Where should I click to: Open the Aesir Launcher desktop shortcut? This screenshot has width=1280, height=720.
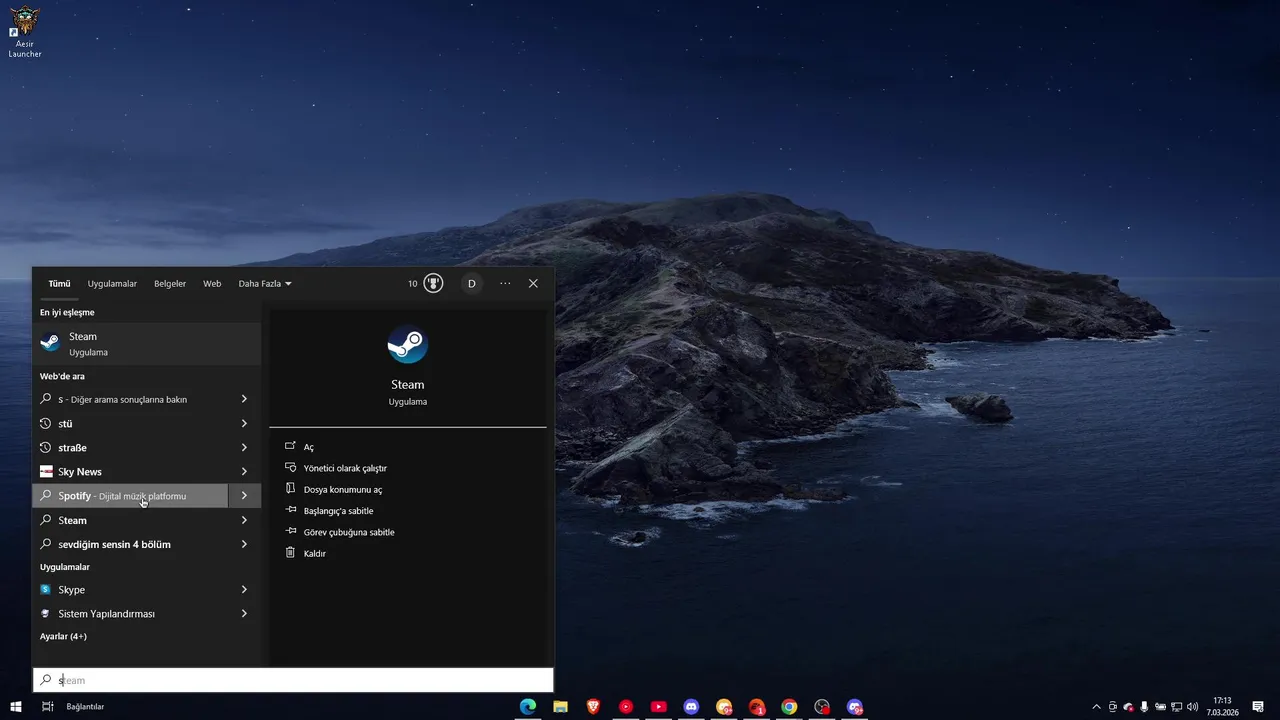point(25,32)
